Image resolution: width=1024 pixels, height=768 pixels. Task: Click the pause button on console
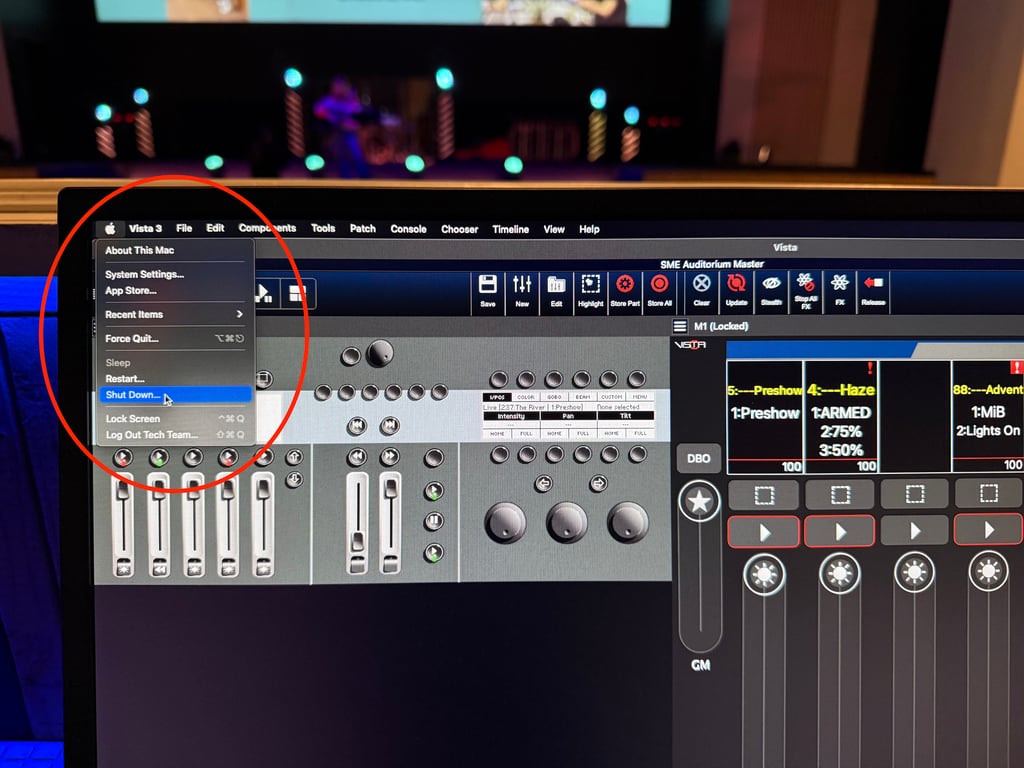pos(434,521)
